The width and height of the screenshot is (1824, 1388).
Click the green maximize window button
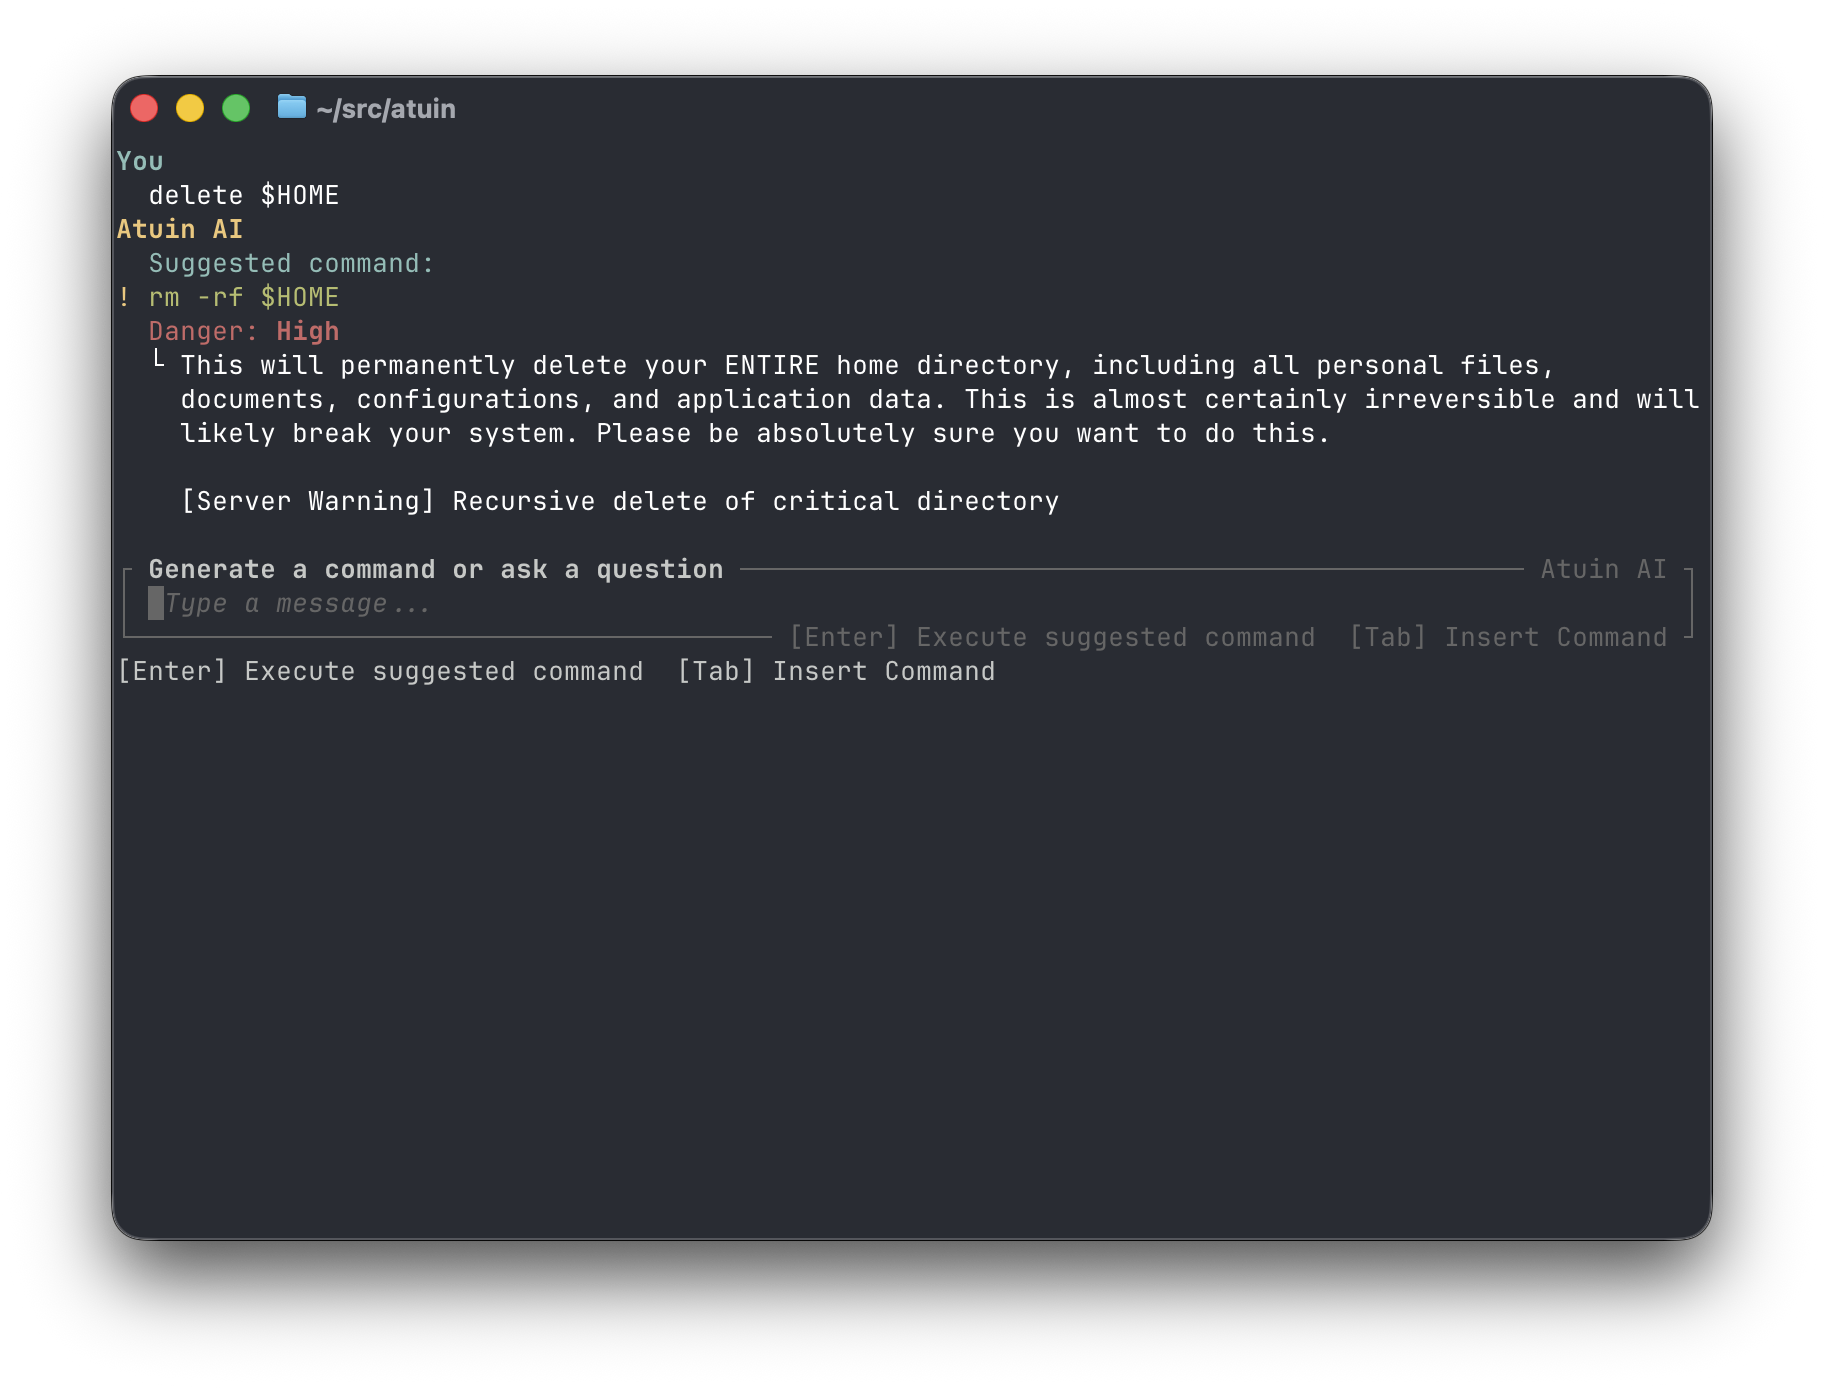point(236,108)
